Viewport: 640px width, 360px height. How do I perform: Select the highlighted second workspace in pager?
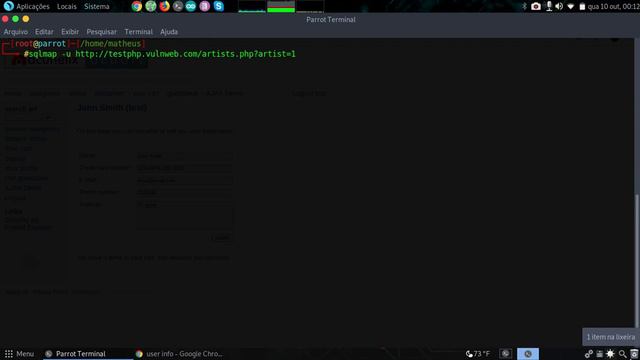click(x=528, y=354)
